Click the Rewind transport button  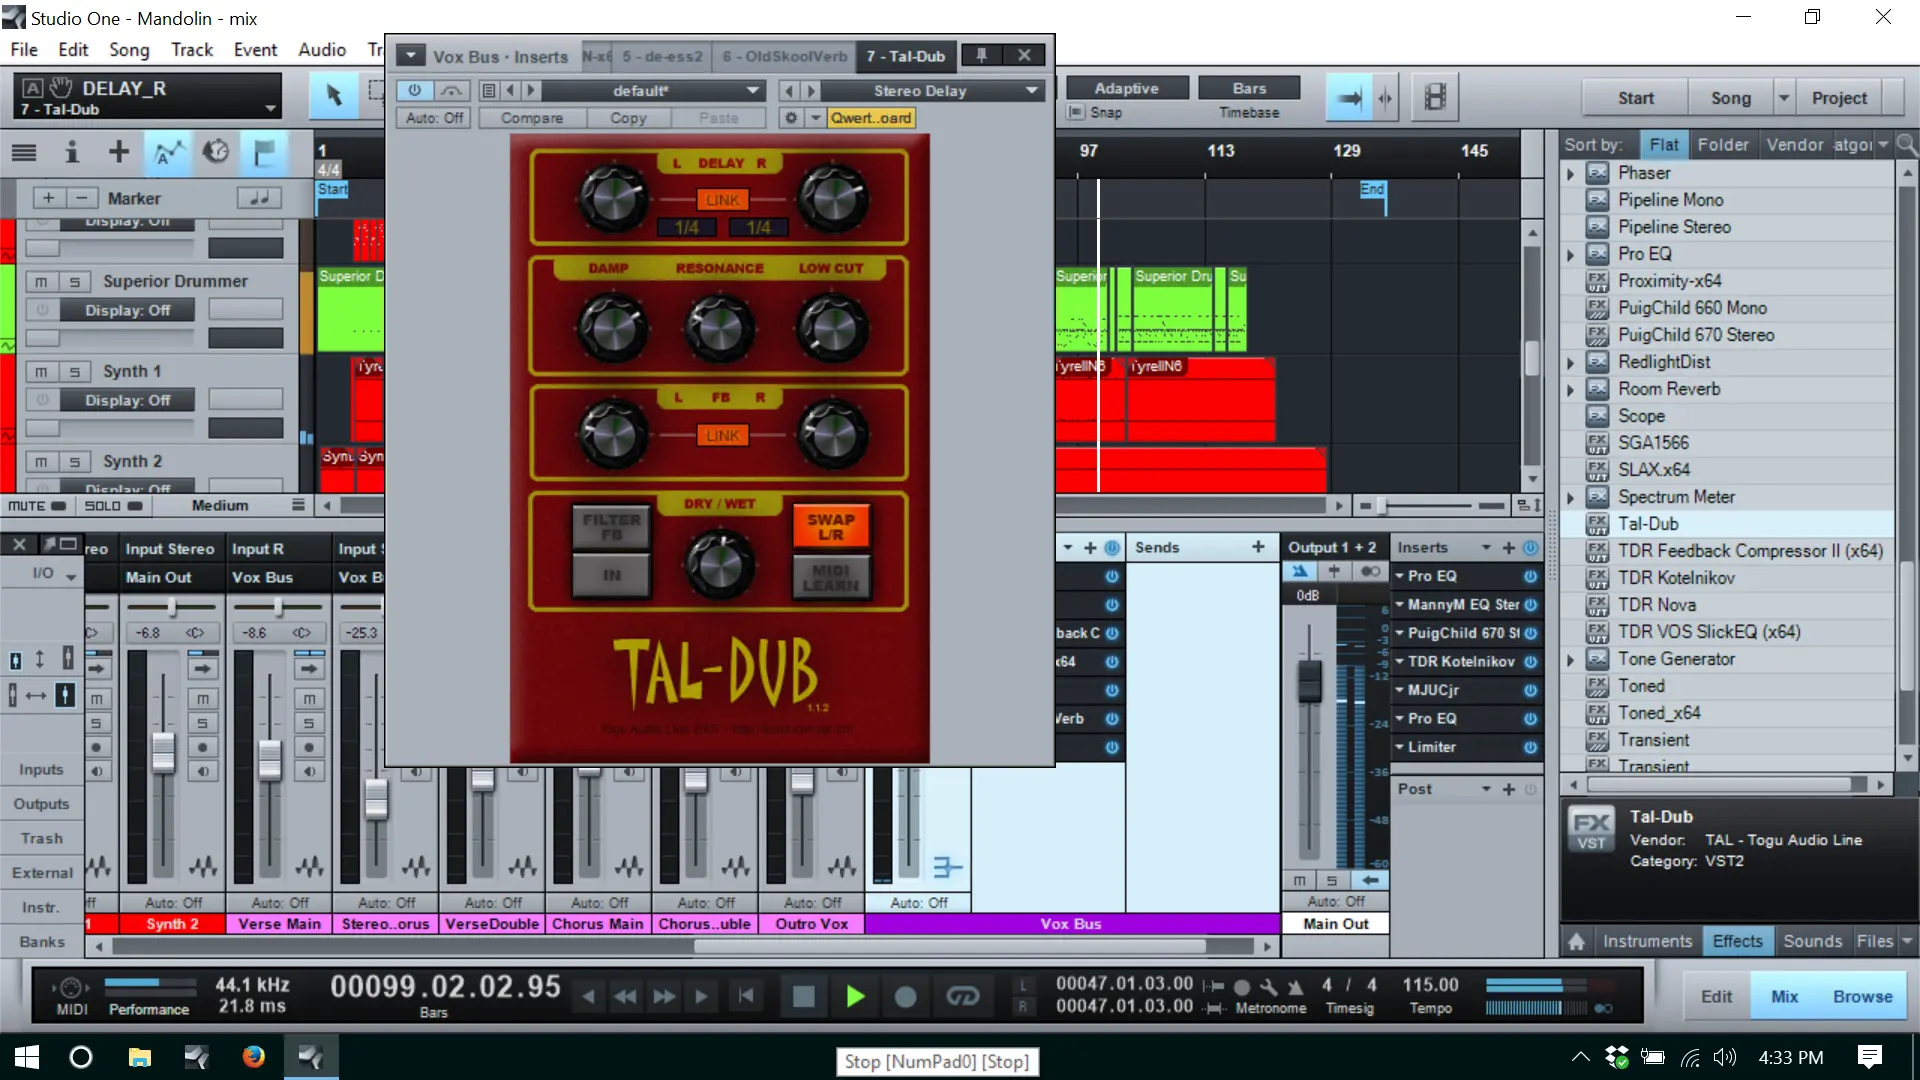pyautogui.click(x=626, y=996)
